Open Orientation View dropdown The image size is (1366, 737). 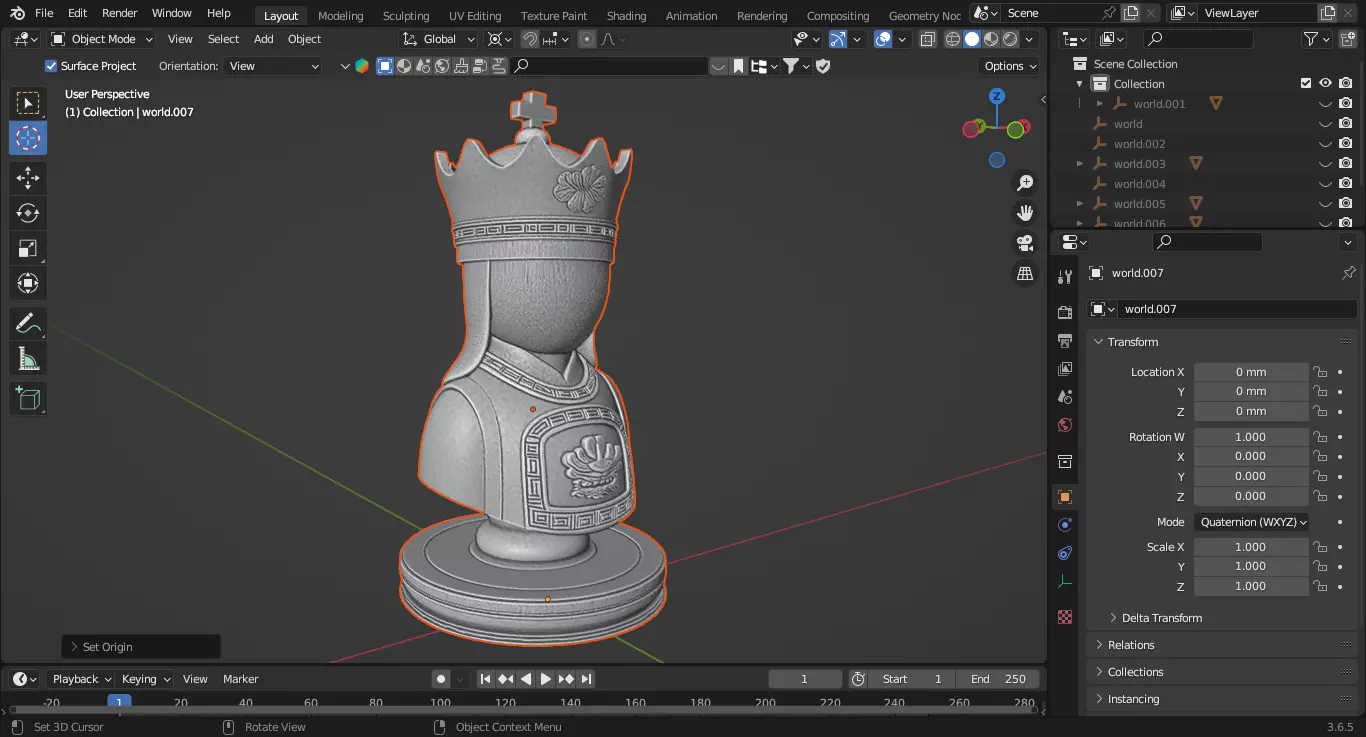click(273, 66)
